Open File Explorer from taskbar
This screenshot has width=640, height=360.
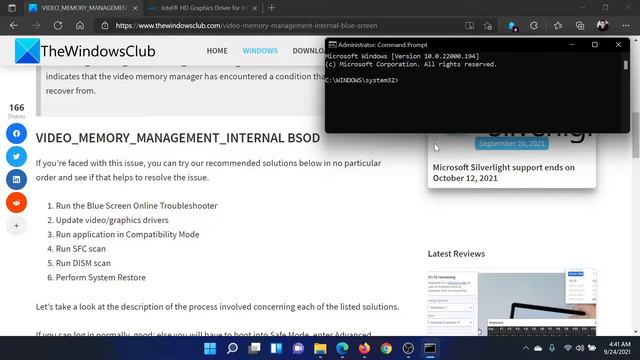click(320, 348)
